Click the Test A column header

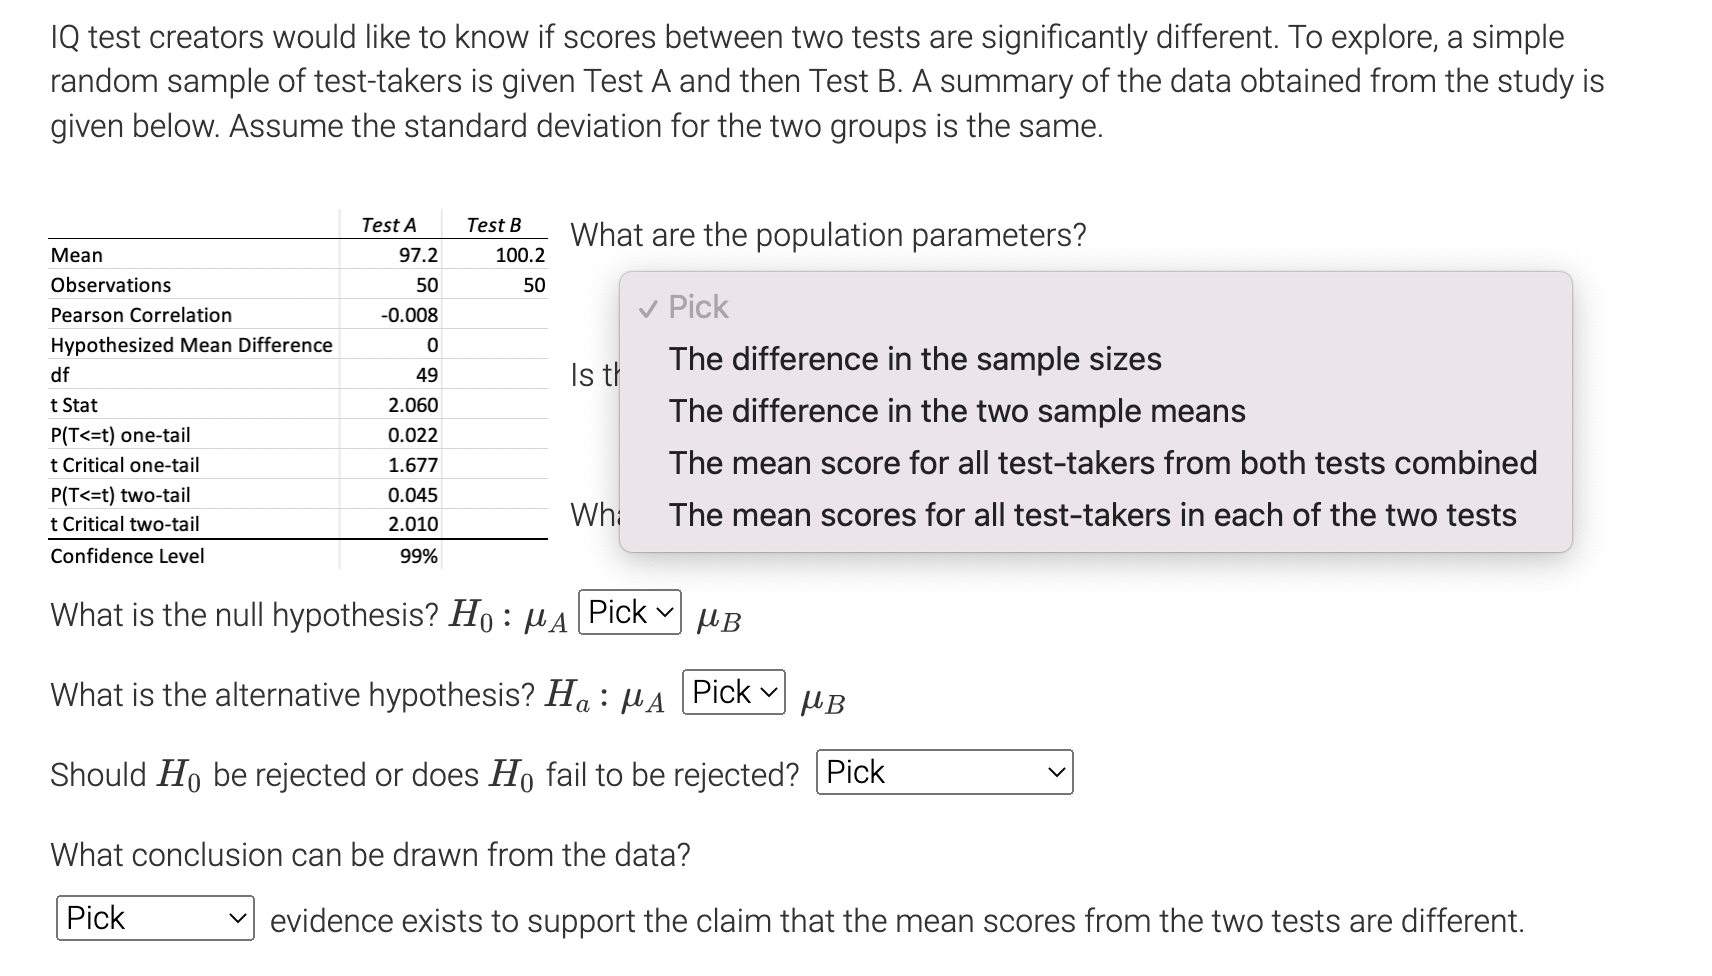(390, 225)
